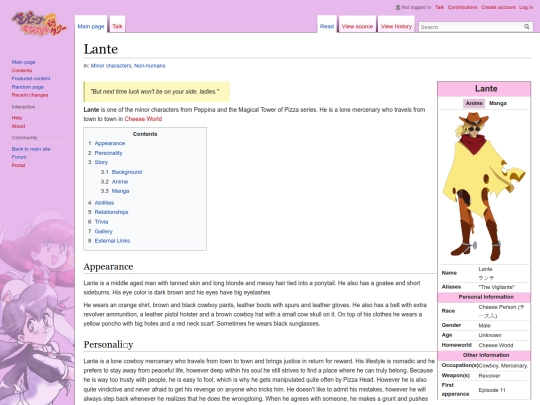Go to Main page in the sidebar

coord(23,62)
